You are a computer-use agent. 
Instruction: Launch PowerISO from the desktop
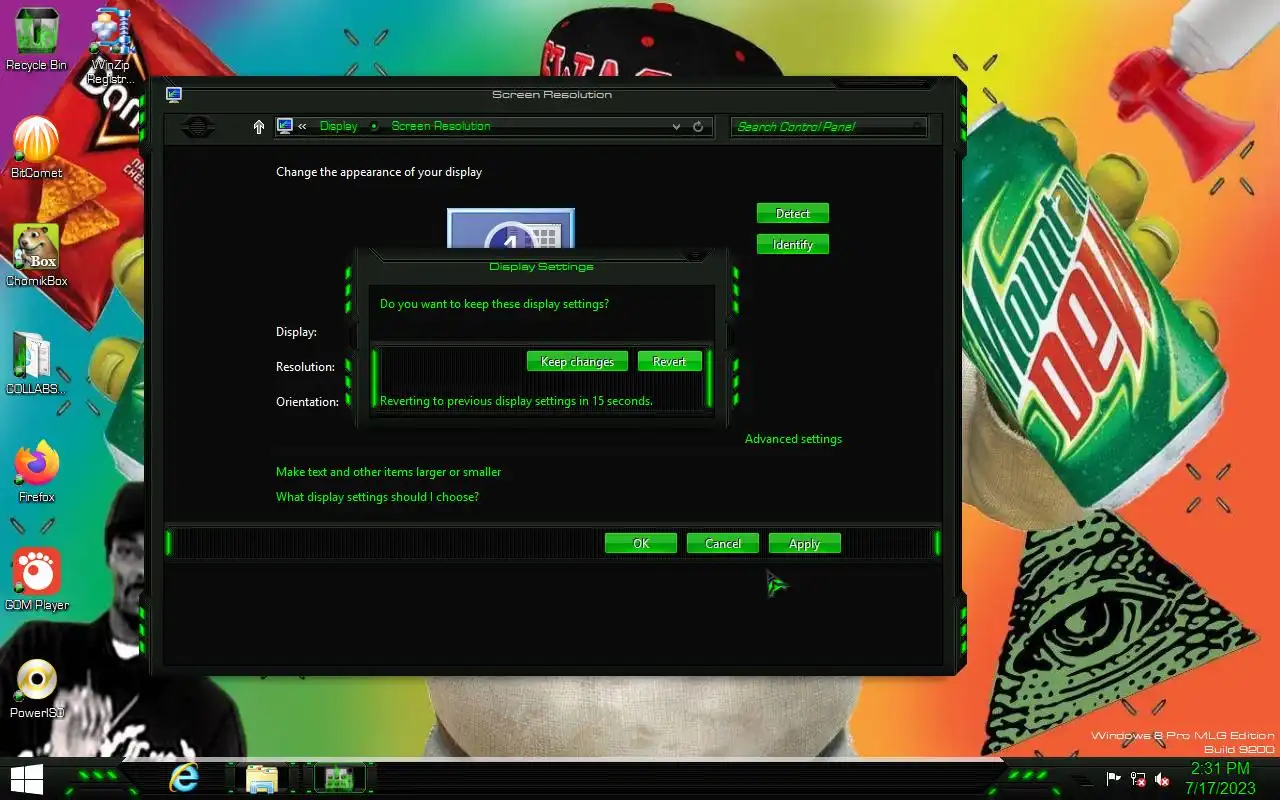point(36,688)
